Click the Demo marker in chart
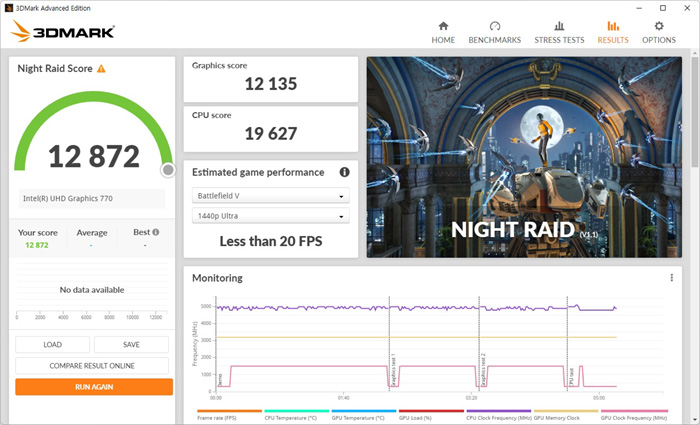Screen dimensions: 700x425 tap(220, 380)
